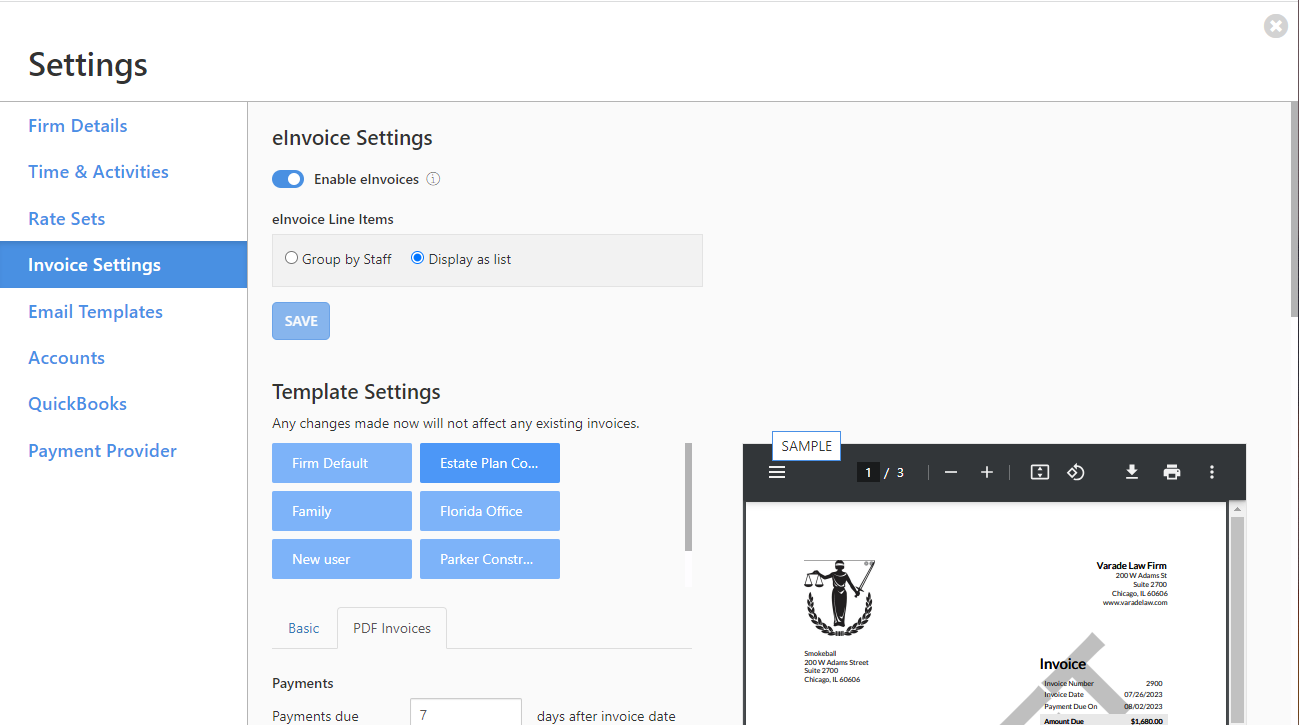1299x725 pixels.
Task: Click the Payments due days input field
Action: click(x=465, y=714)
